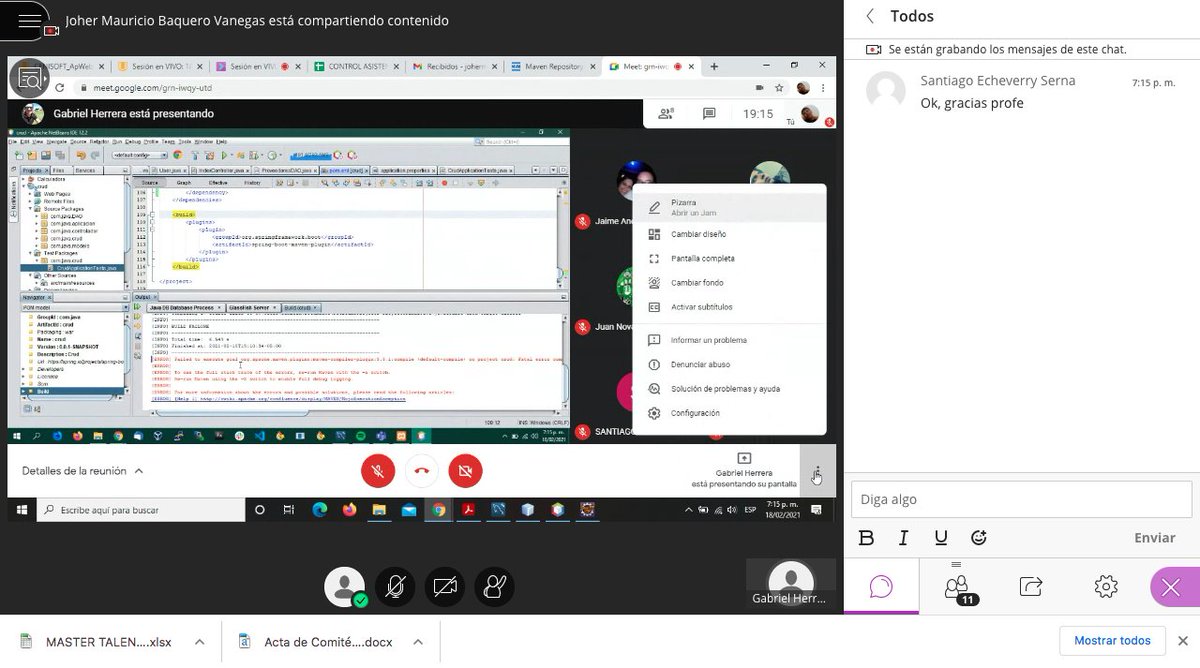Click Acrobat icon in shared taskbar
This screenshot has width=1200, height=668.
[x=467, y=510]
